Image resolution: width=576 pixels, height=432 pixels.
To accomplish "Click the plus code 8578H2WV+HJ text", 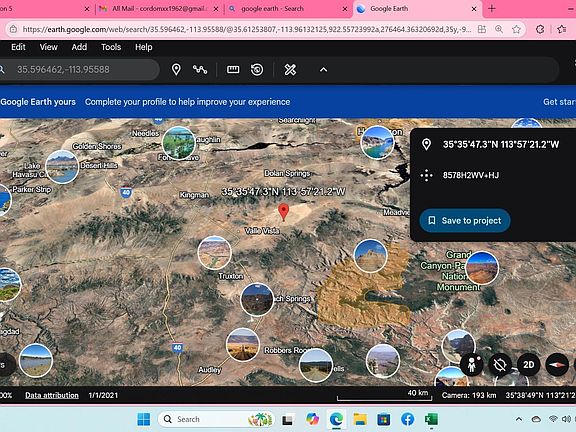I will [x=471, y=175].
